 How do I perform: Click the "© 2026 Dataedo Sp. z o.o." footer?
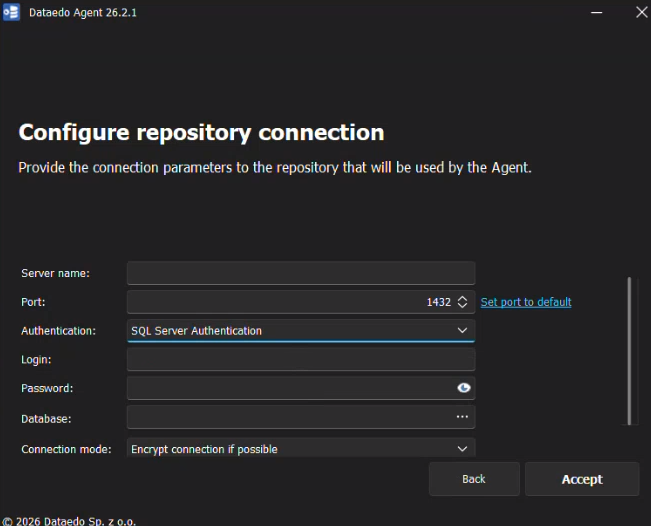pyautogui.click(x=69, y=521)
